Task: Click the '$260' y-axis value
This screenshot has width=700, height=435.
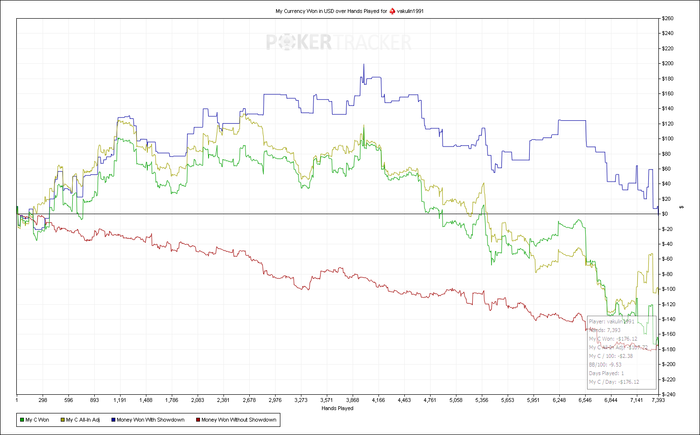Action: [668, 18]
